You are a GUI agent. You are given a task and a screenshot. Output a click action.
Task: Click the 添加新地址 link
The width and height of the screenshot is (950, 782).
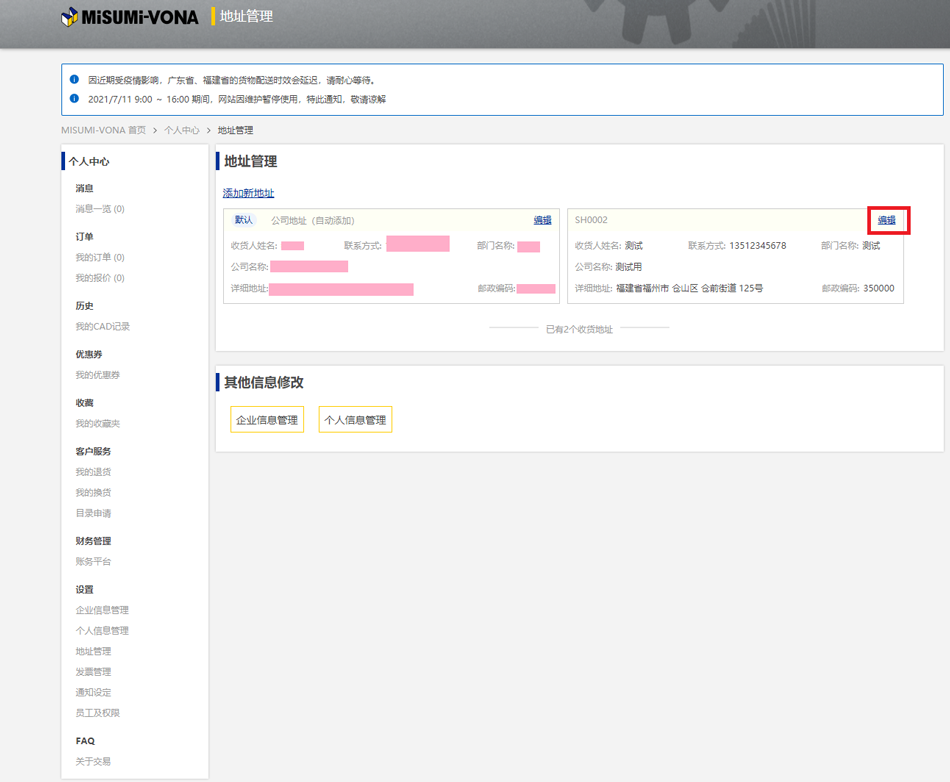point(248,193)
